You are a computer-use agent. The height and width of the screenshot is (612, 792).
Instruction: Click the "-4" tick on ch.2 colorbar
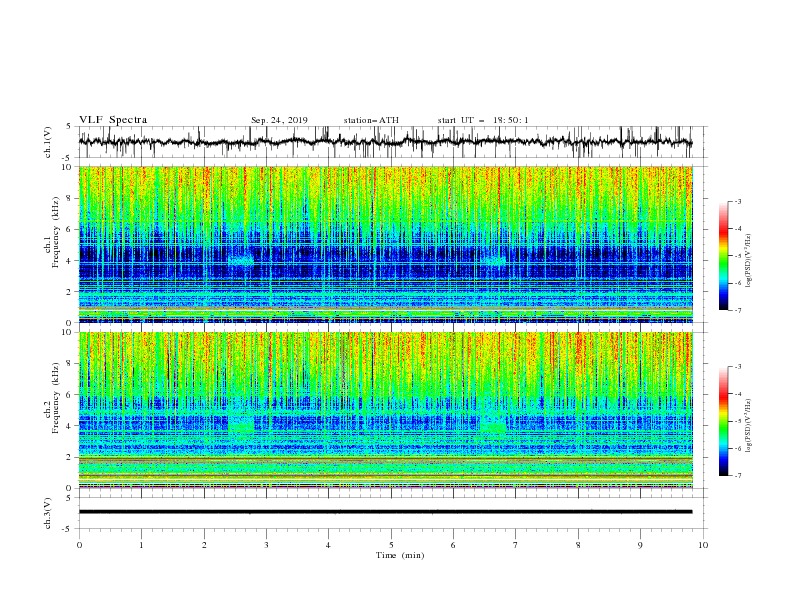coord(737,394)
